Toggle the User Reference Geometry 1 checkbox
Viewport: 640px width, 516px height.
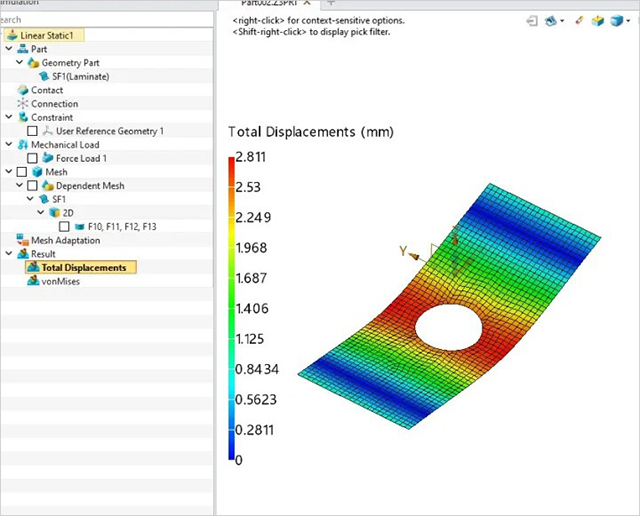pos(33,131)
